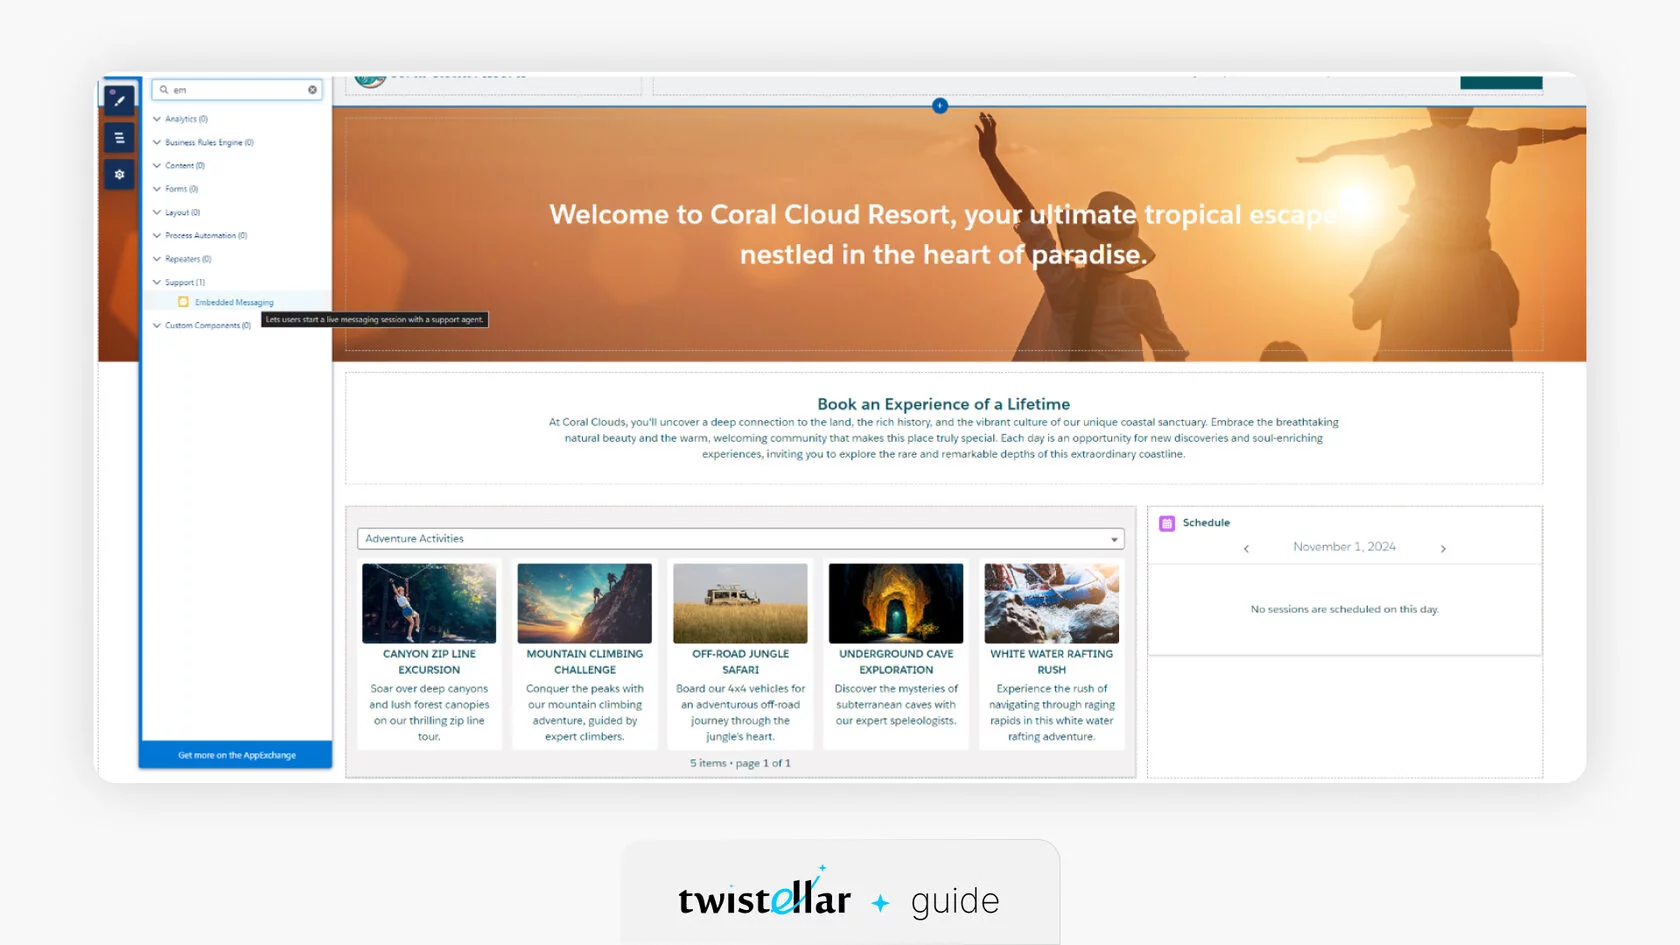The image size is (1680, 945).
Task: Collapse the Layout (0) category
Action: [x=157, y=212]
